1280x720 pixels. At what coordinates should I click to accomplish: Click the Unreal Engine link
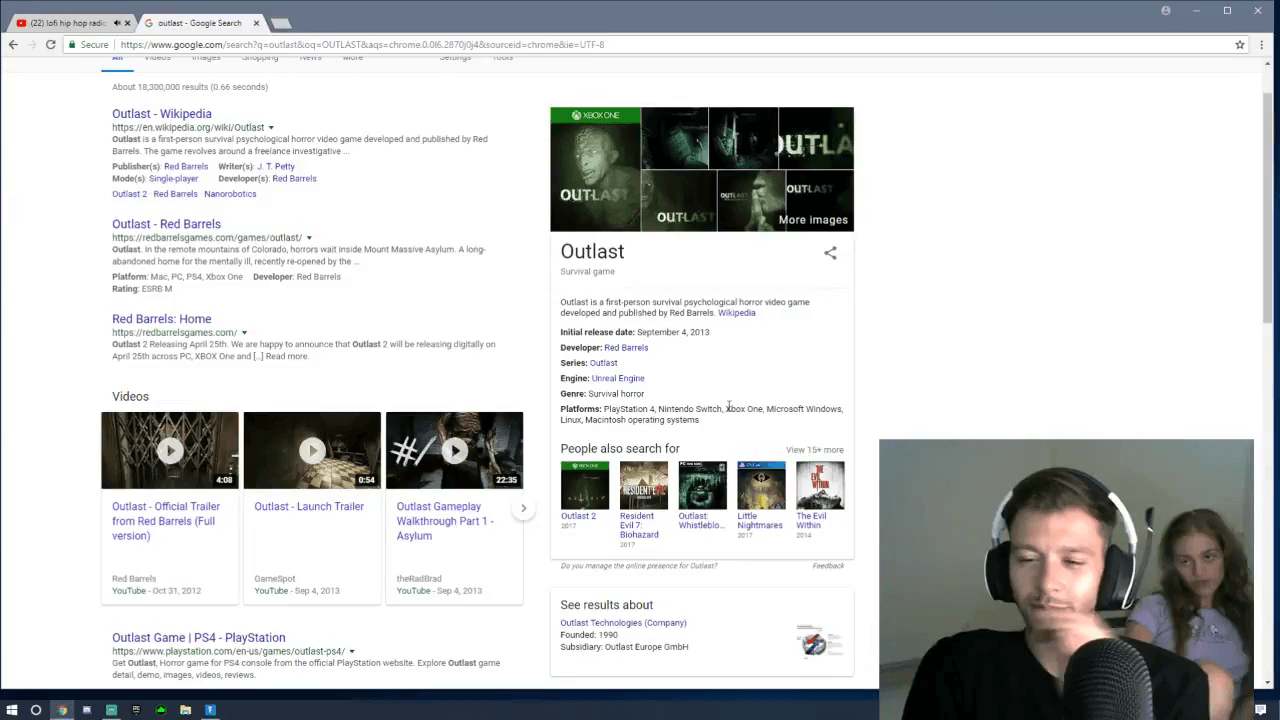[618, 378]
